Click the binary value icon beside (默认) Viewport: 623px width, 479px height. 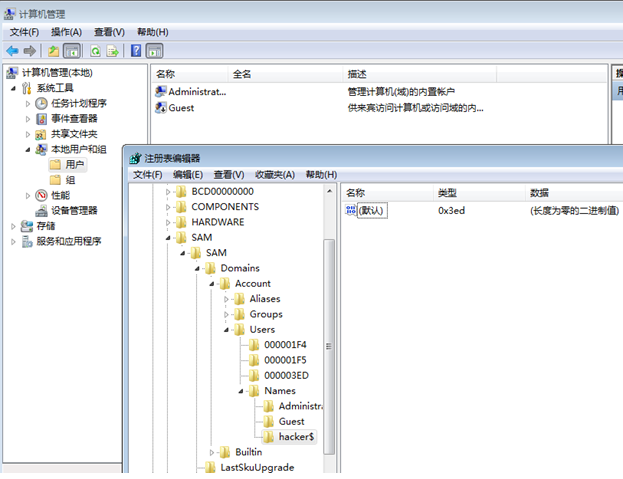(350, 210)
